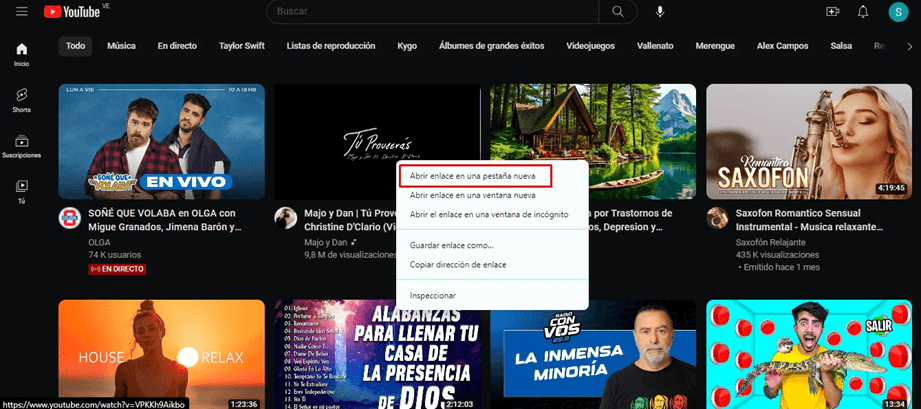Select the Salsa chip
Viewport: 921px width, 409px height.
coord(841,46)
